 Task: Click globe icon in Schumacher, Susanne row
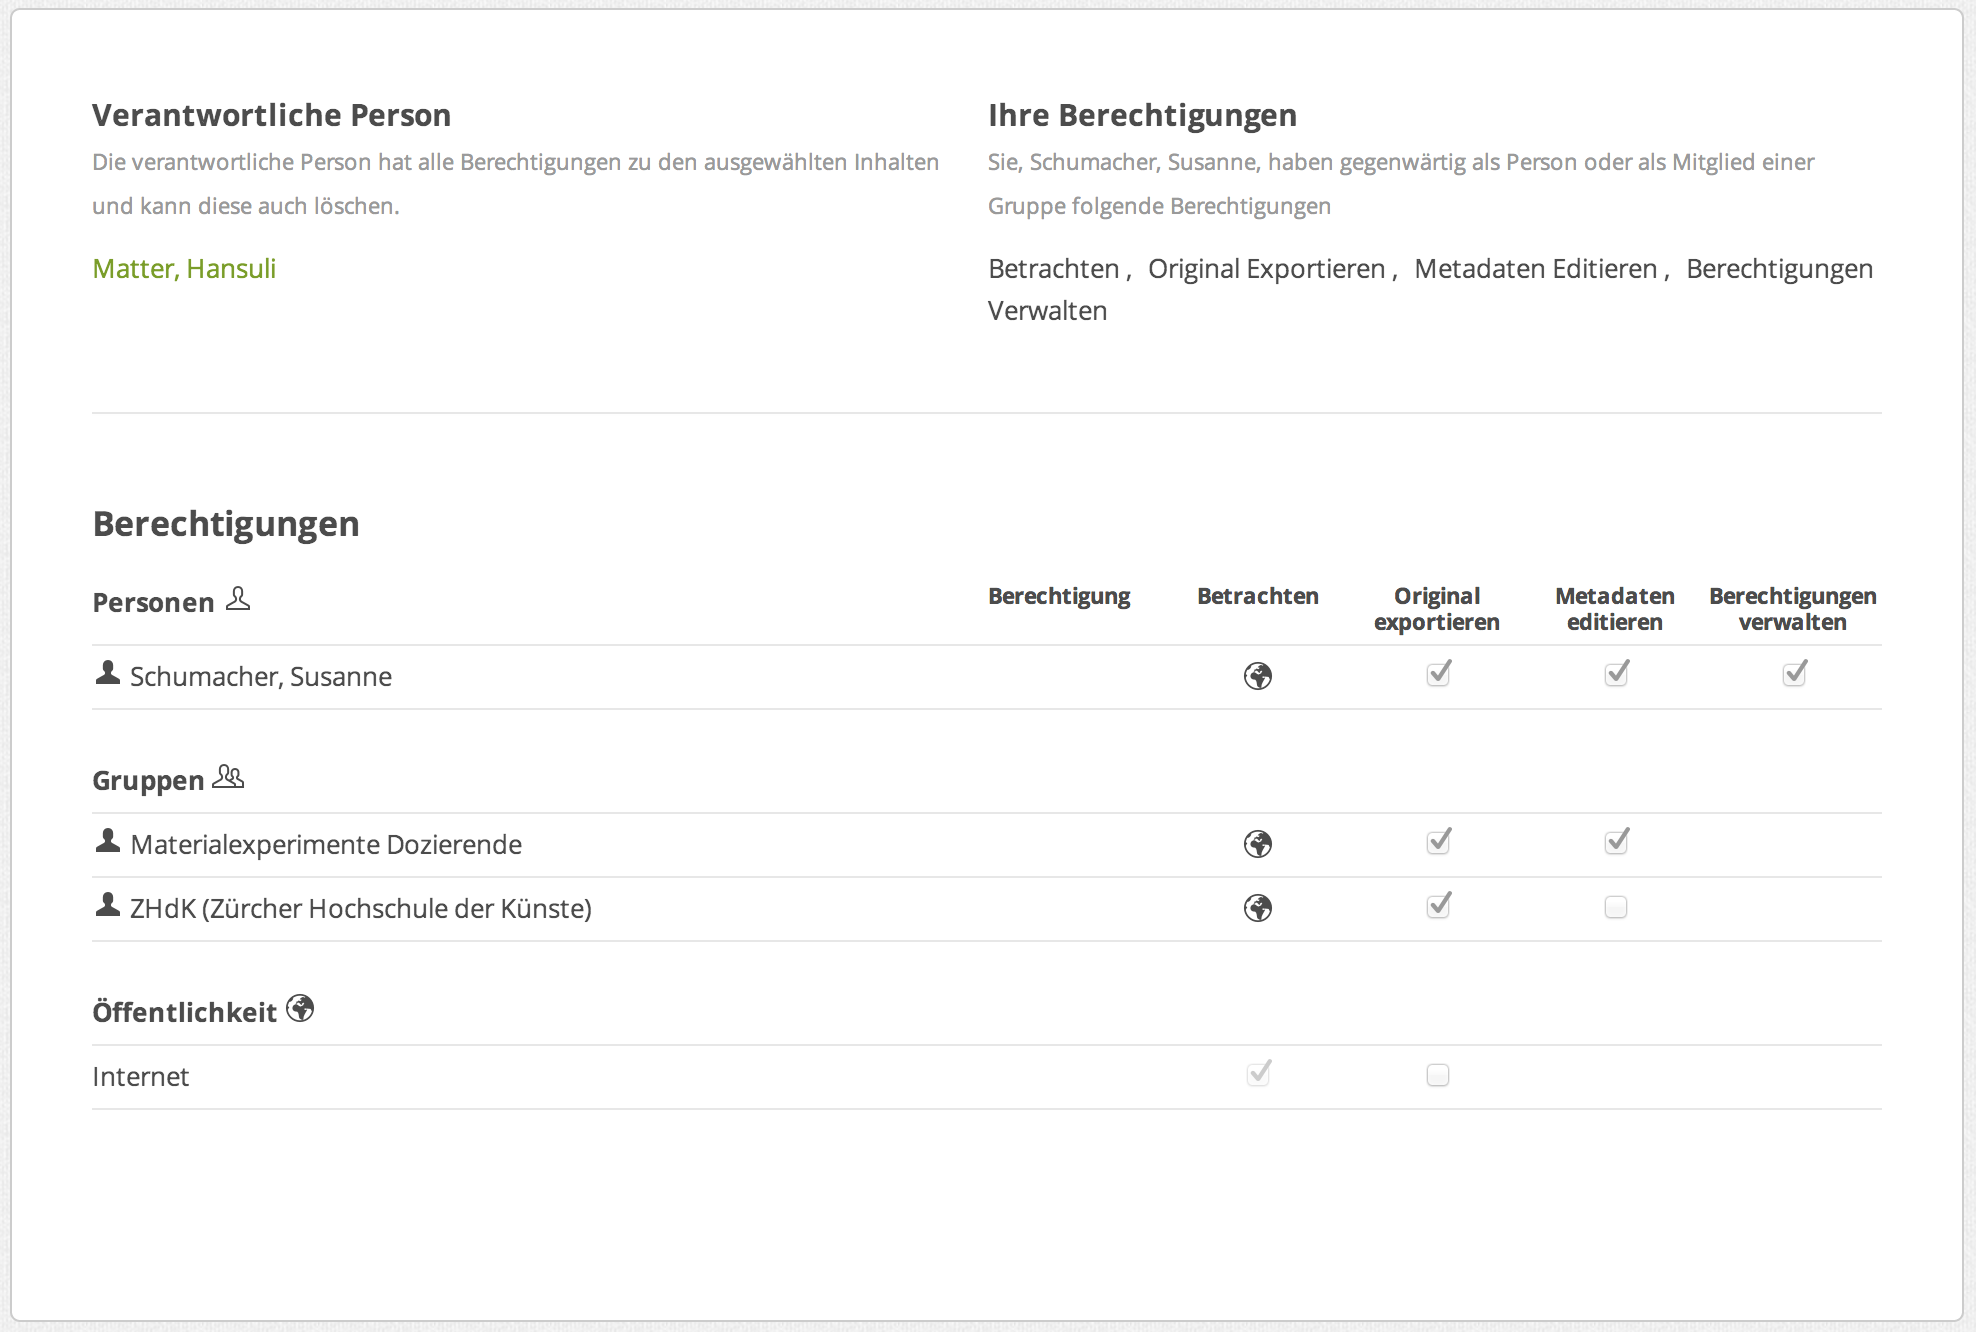[x=1257, y=676]
